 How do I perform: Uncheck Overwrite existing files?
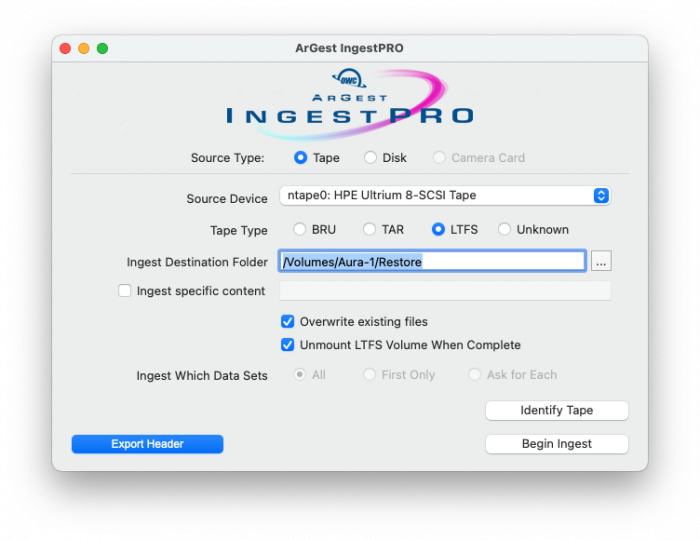coord(288,322)
